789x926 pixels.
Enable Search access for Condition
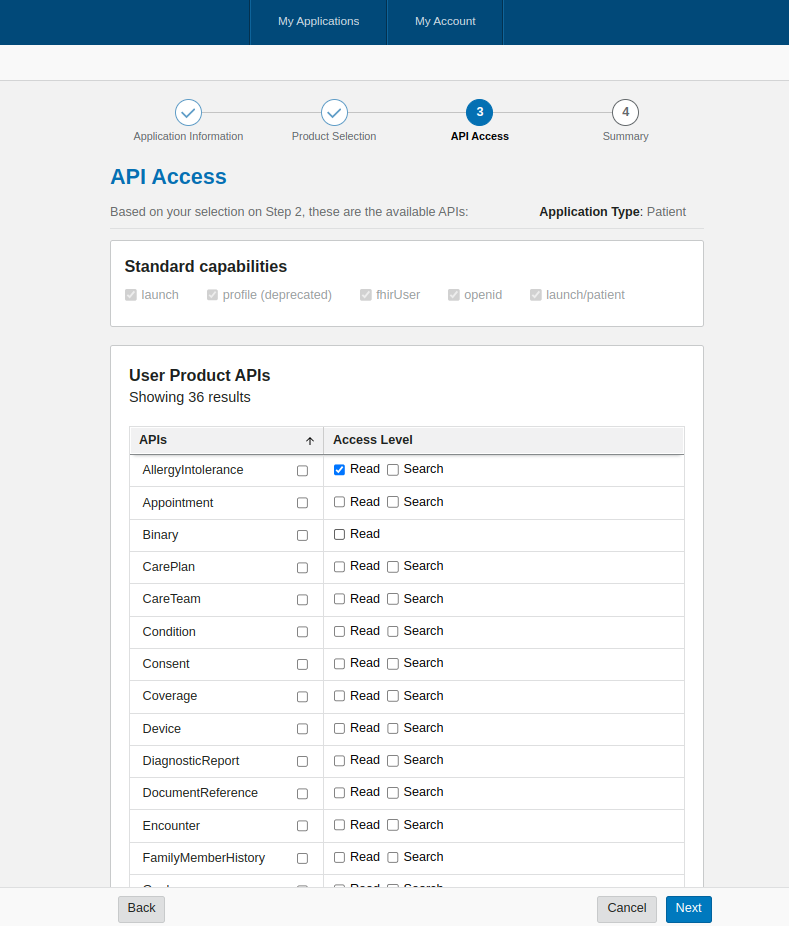click(x=393, y=632)
